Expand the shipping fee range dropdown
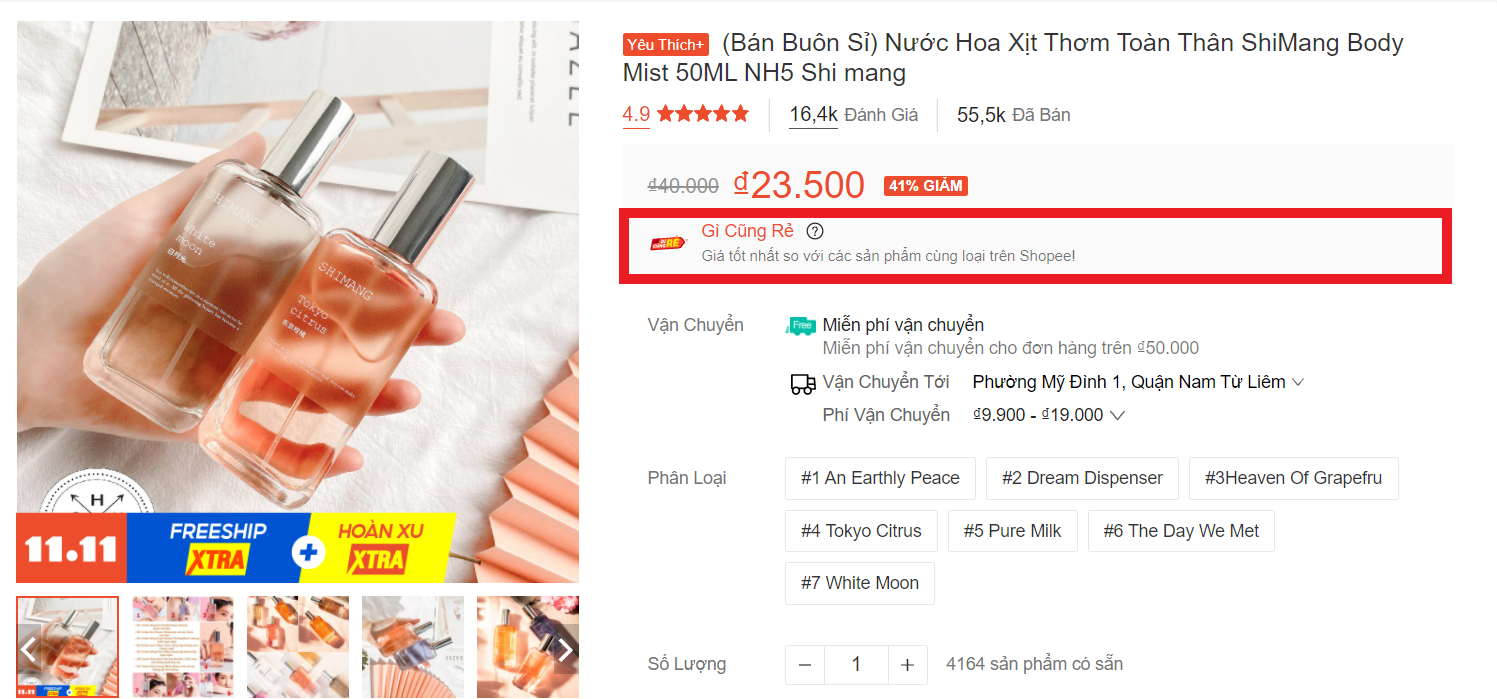Screen dimensions: 1497x699 click(x=1049, y=415)
